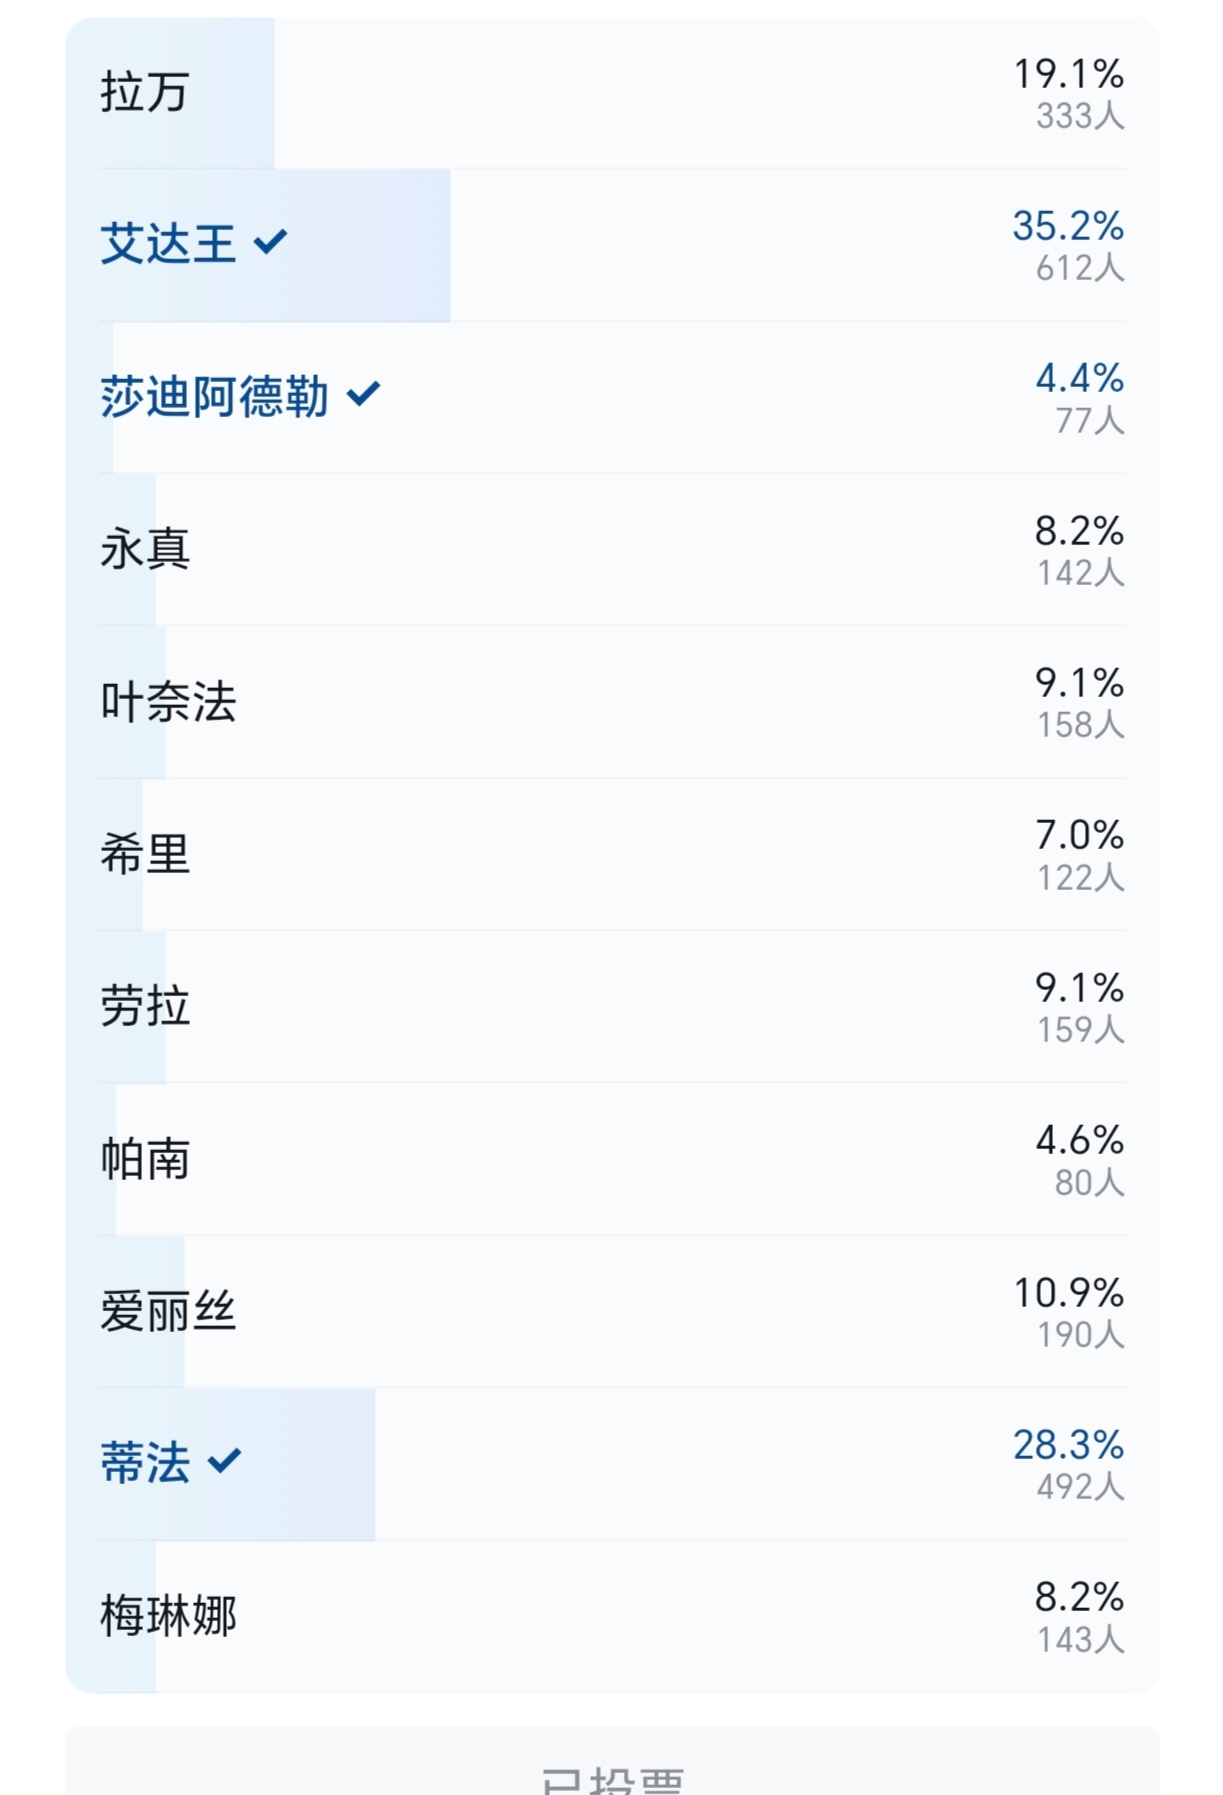Click the 蒂法 progress bar fill
Image resolution: width=1223 pixels, height=1795 pixels.
221,1465
